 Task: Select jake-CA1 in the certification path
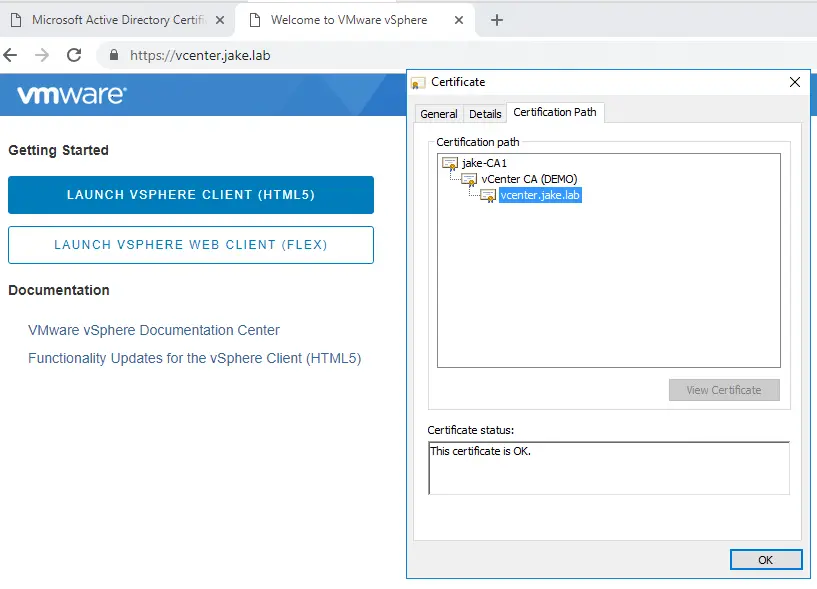click(x=484, y=163)
